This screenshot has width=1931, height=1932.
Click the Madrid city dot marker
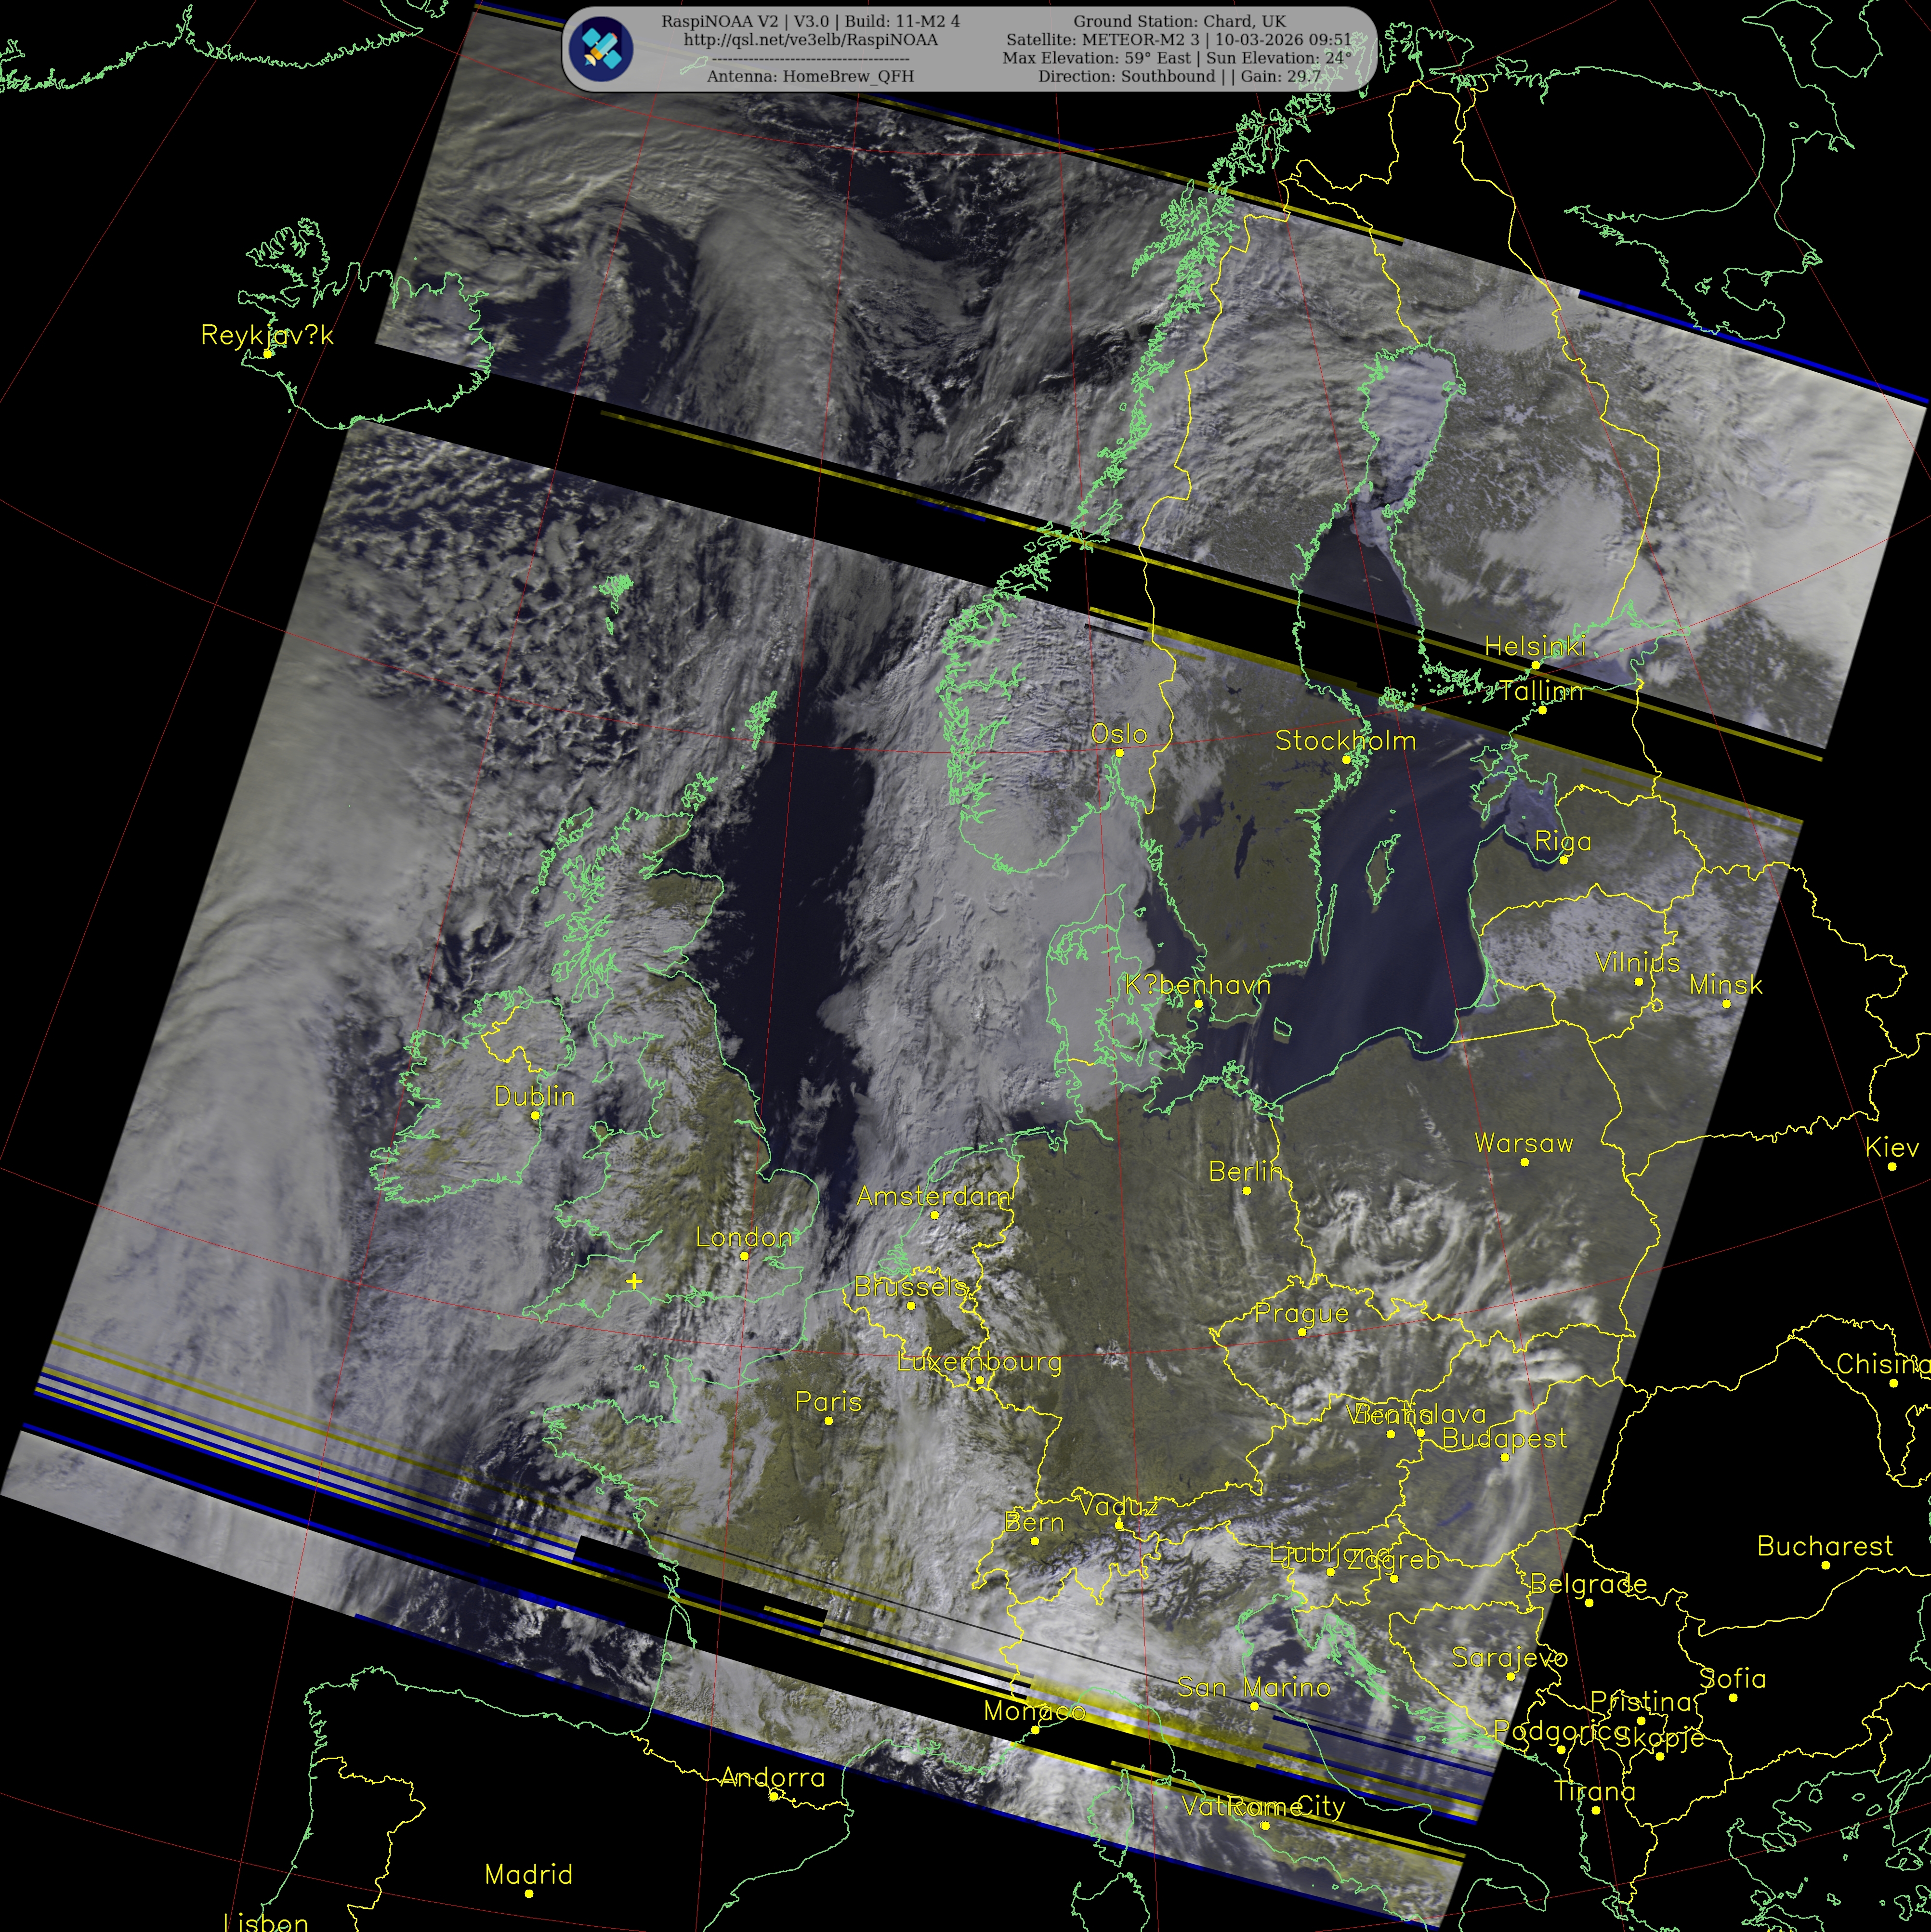529,1893
